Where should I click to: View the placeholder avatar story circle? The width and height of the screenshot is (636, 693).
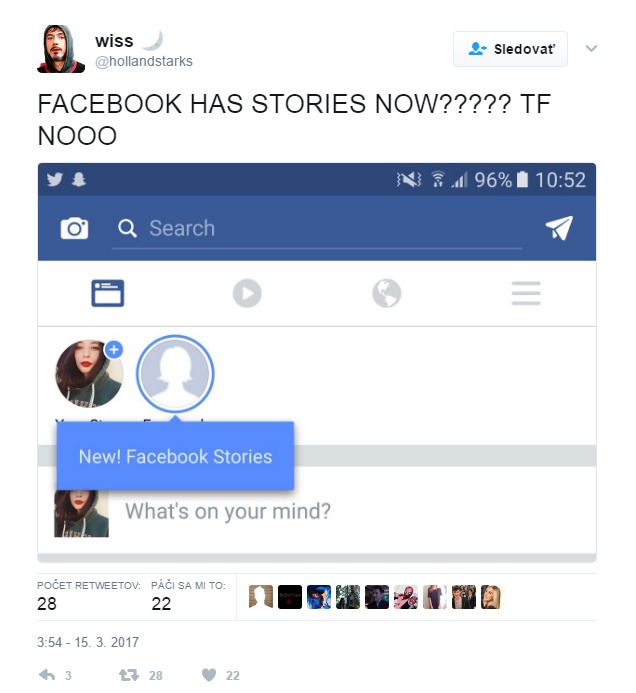175,374
